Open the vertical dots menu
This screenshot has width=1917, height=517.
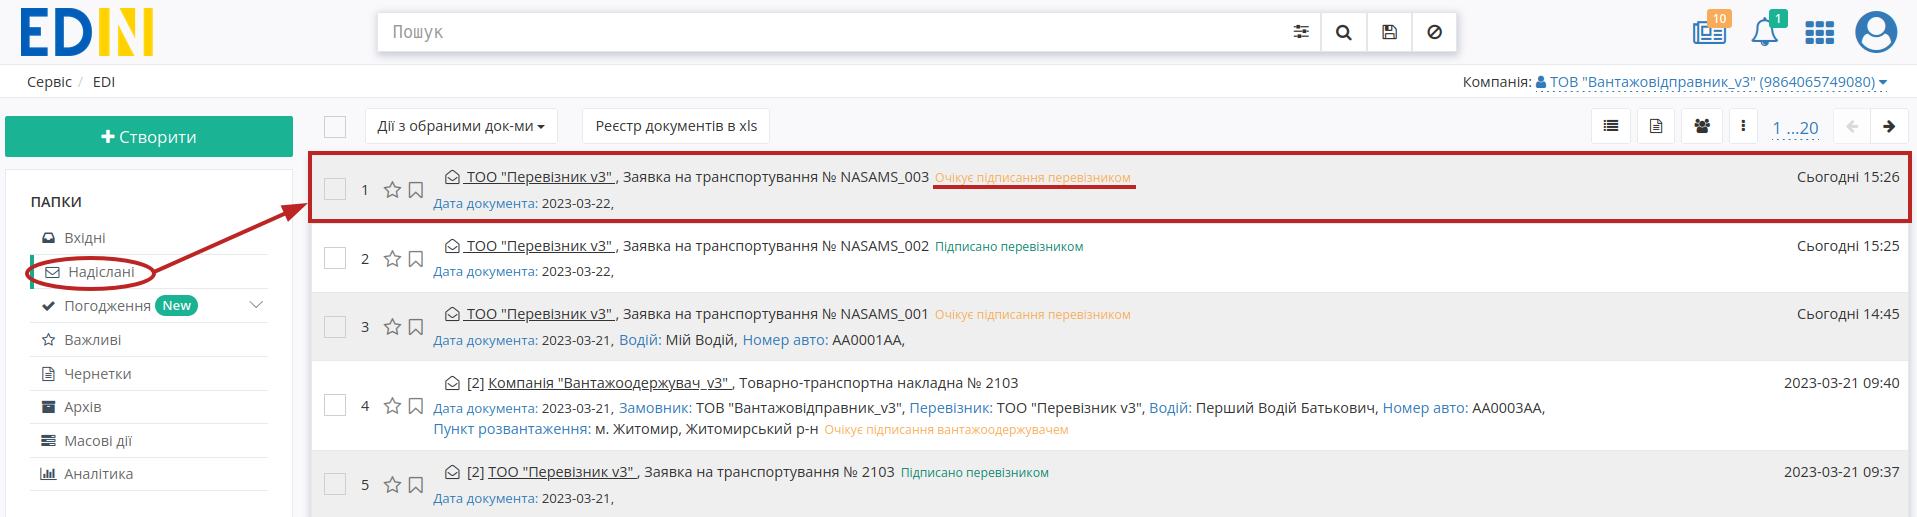click(x=1743, y=126)
